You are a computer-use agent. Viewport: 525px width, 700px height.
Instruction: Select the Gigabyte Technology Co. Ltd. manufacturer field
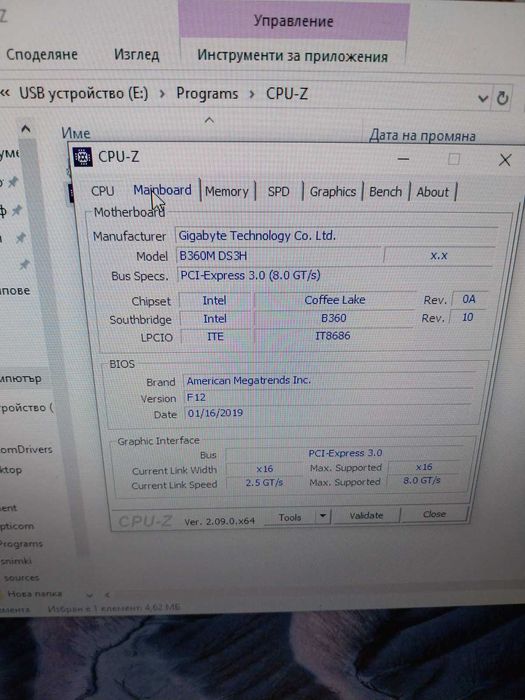(336, 235)
